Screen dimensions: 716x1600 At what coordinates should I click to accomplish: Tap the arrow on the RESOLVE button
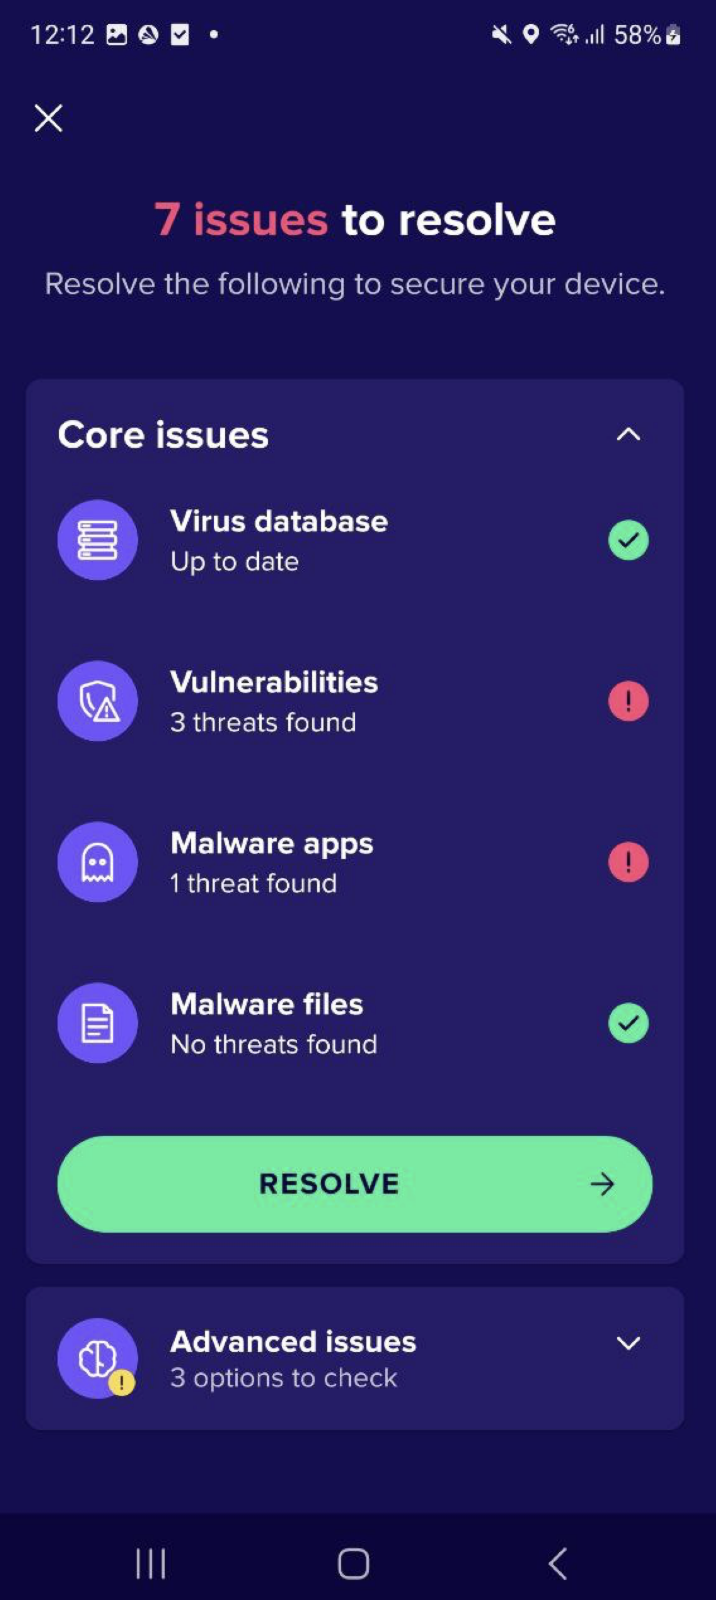coord(602,1185)
